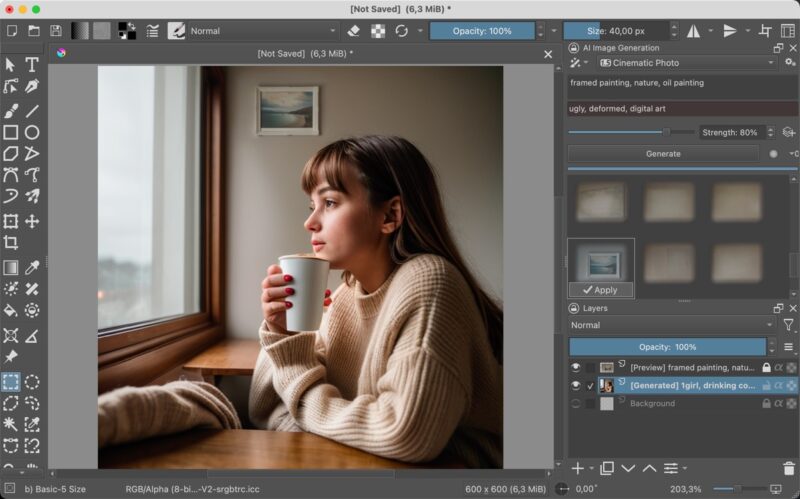
Task: Activate the Rectangular Selection tool
Action: coord(11,382)
